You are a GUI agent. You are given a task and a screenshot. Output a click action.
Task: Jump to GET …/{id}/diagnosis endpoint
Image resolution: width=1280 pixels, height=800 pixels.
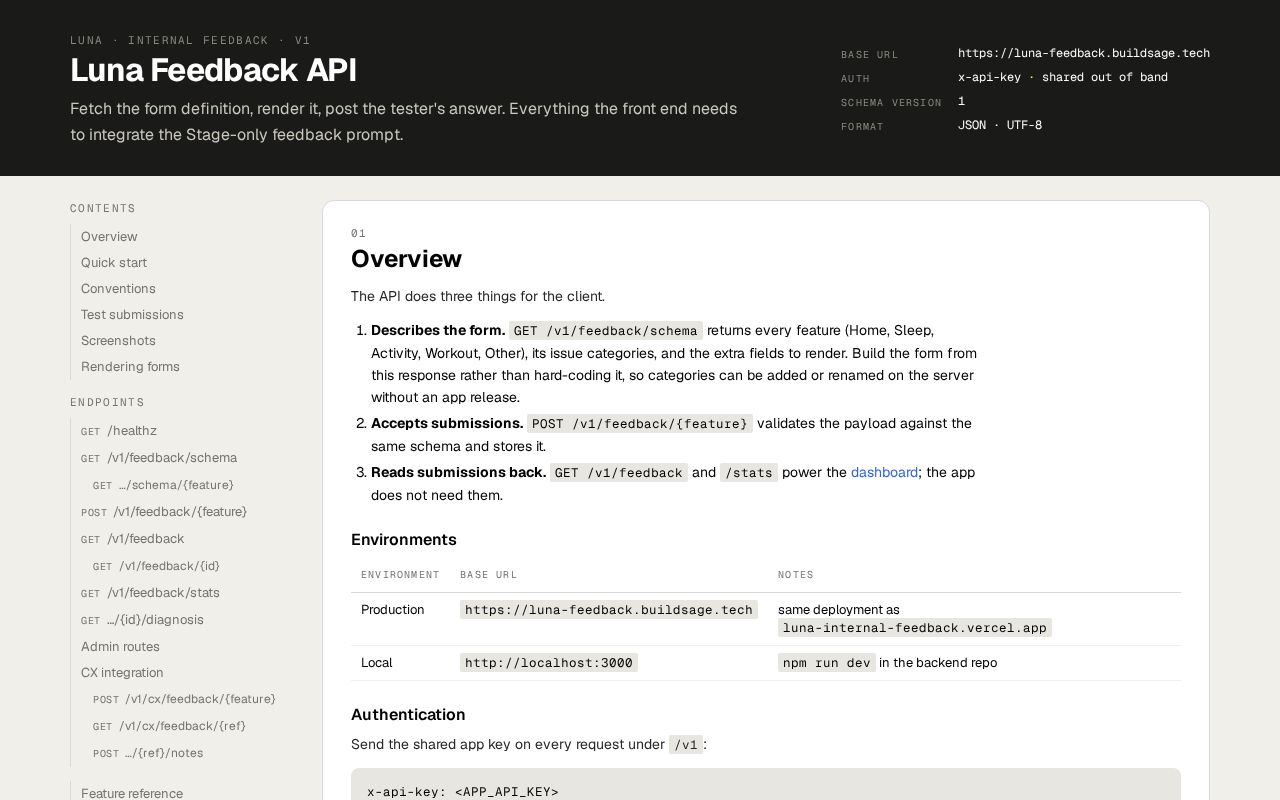pos(142,620)
